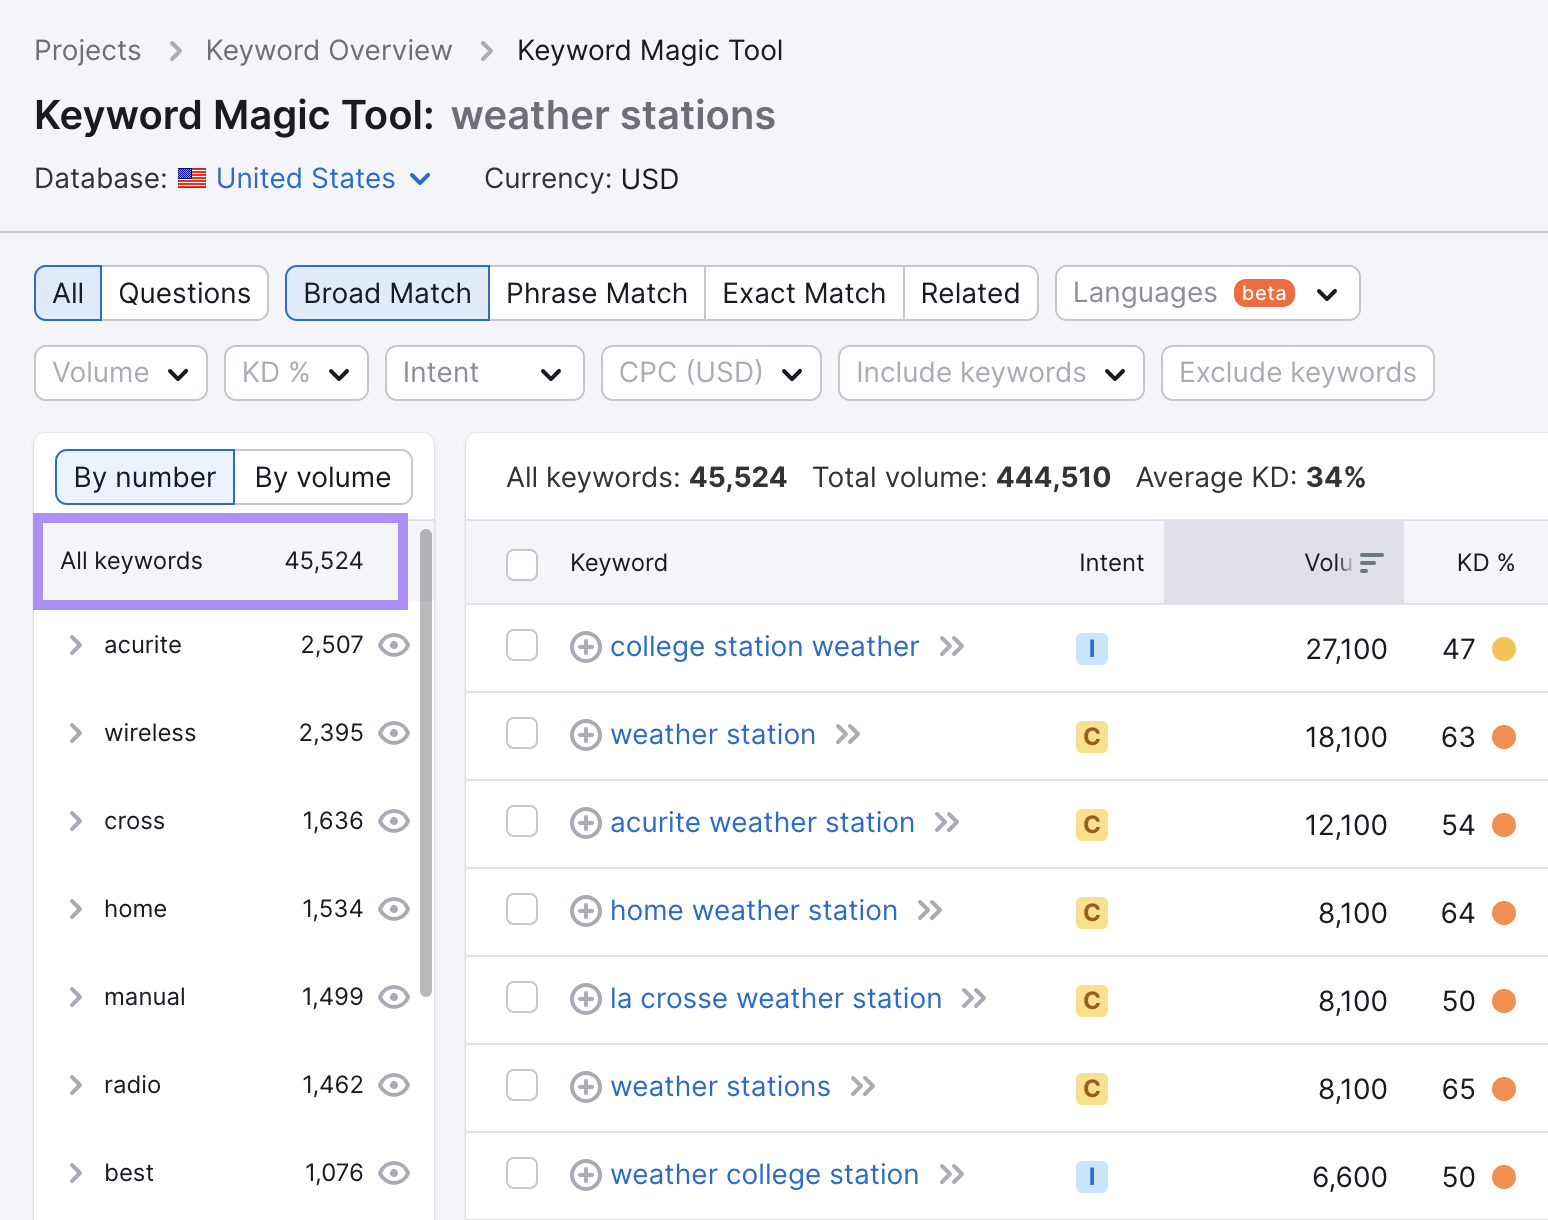Add 'weather college station' via plus icon
1548x1220 pixels.
click(x=585, y=1176)
